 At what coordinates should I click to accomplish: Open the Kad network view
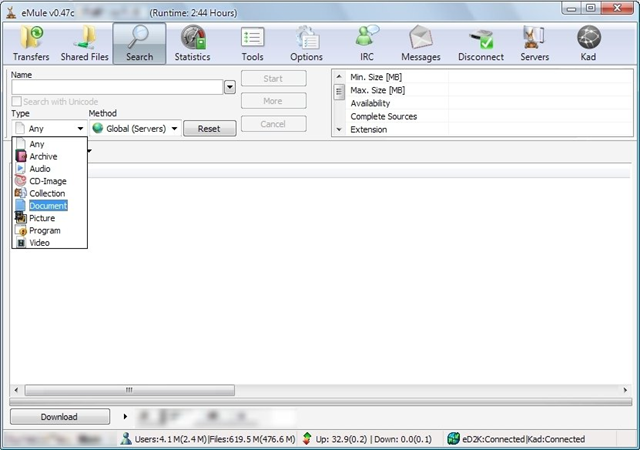(588, 44)
